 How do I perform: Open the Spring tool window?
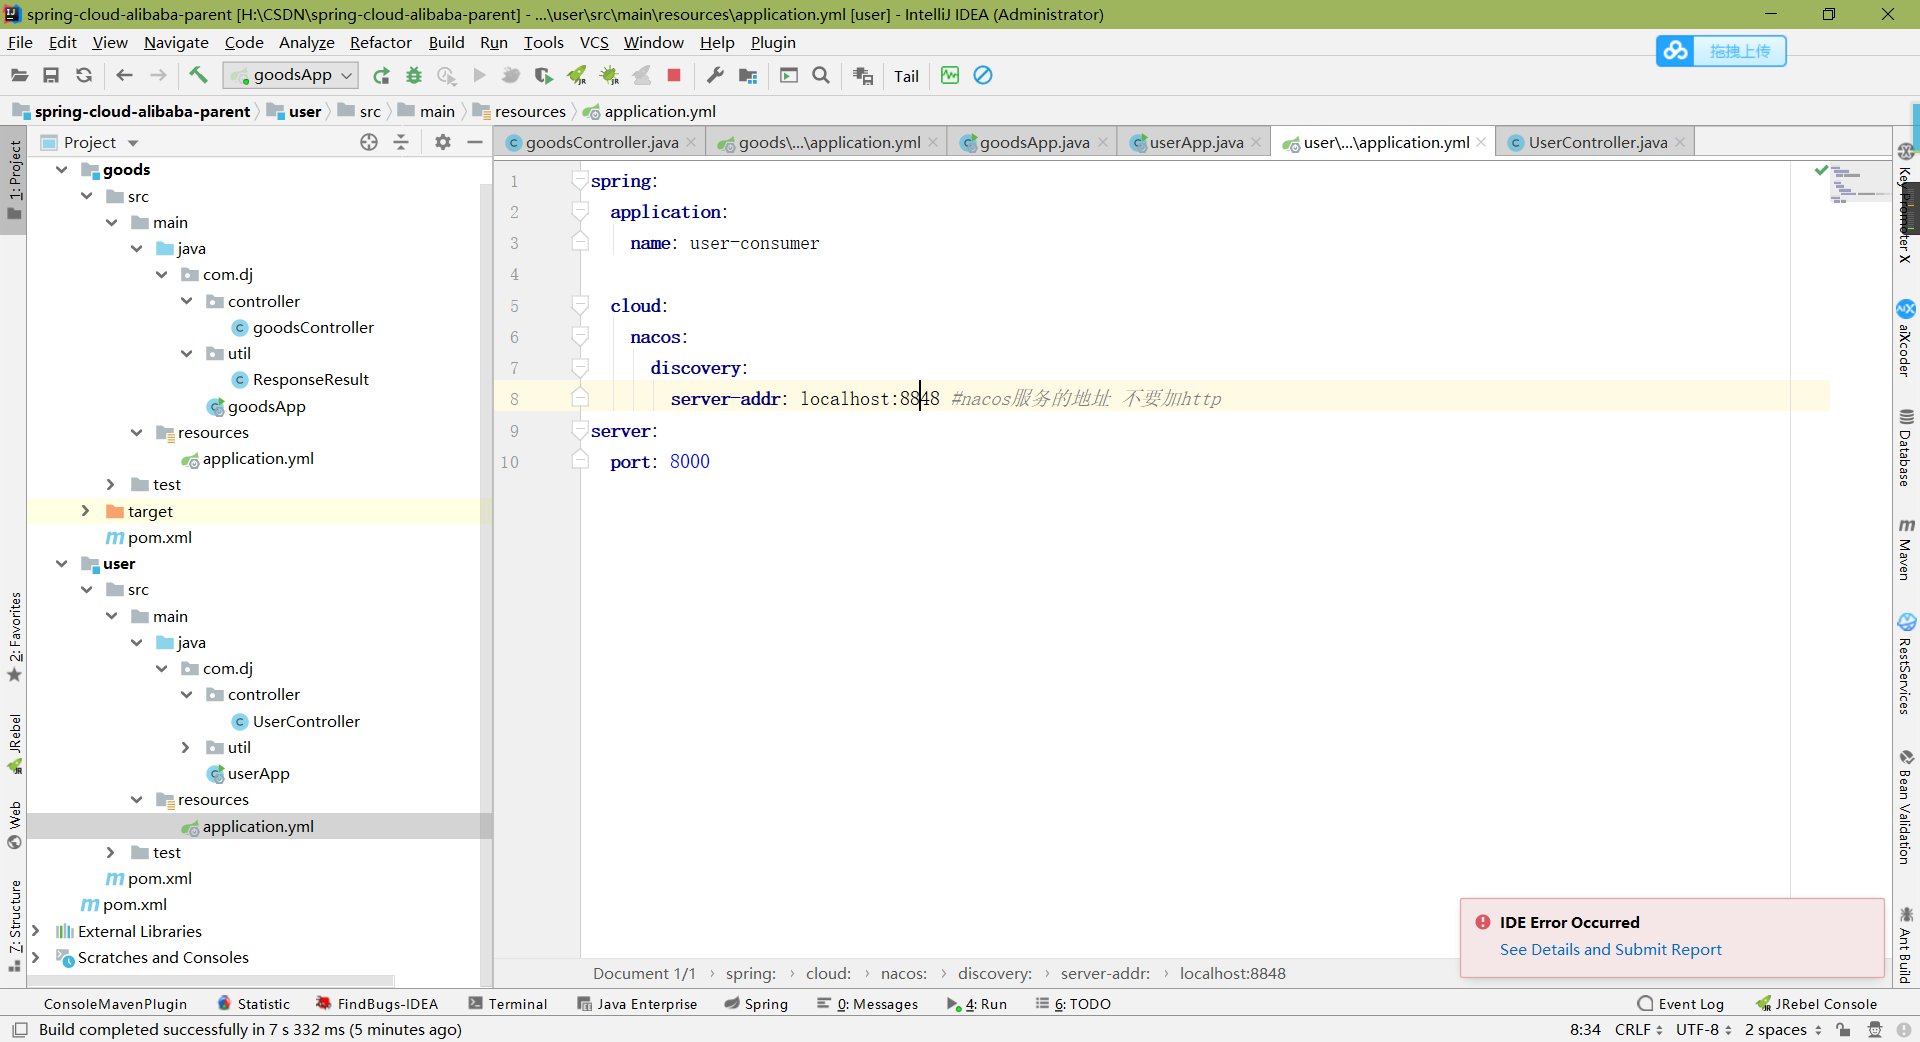click(x=756, y=1004)
